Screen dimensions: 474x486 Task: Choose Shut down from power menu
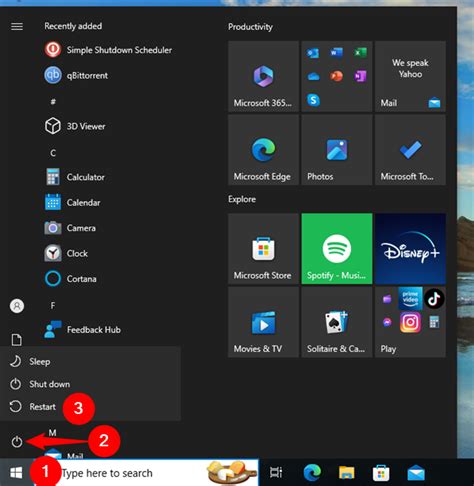90,384
